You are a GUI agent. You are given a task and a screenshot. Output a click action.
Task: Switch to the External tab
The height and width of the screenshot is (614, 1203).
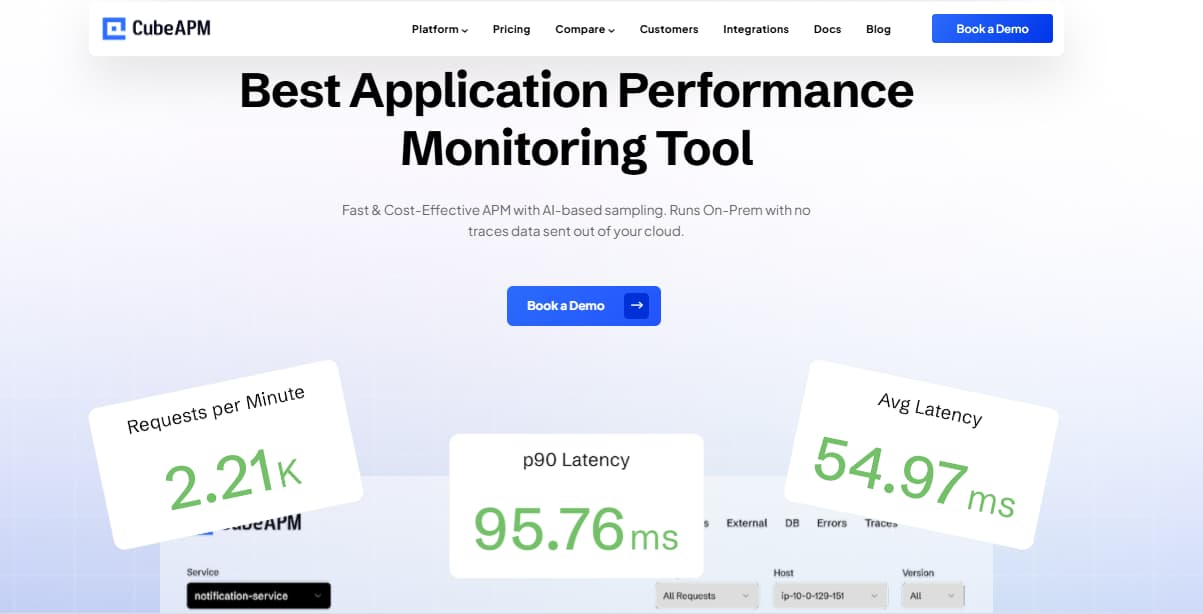746,523
